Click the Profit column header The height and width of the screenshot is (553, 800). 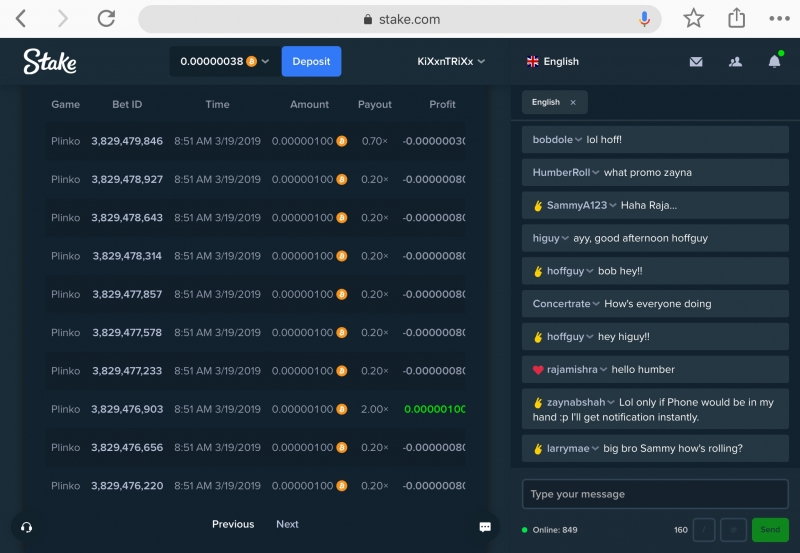coord(442,104)
